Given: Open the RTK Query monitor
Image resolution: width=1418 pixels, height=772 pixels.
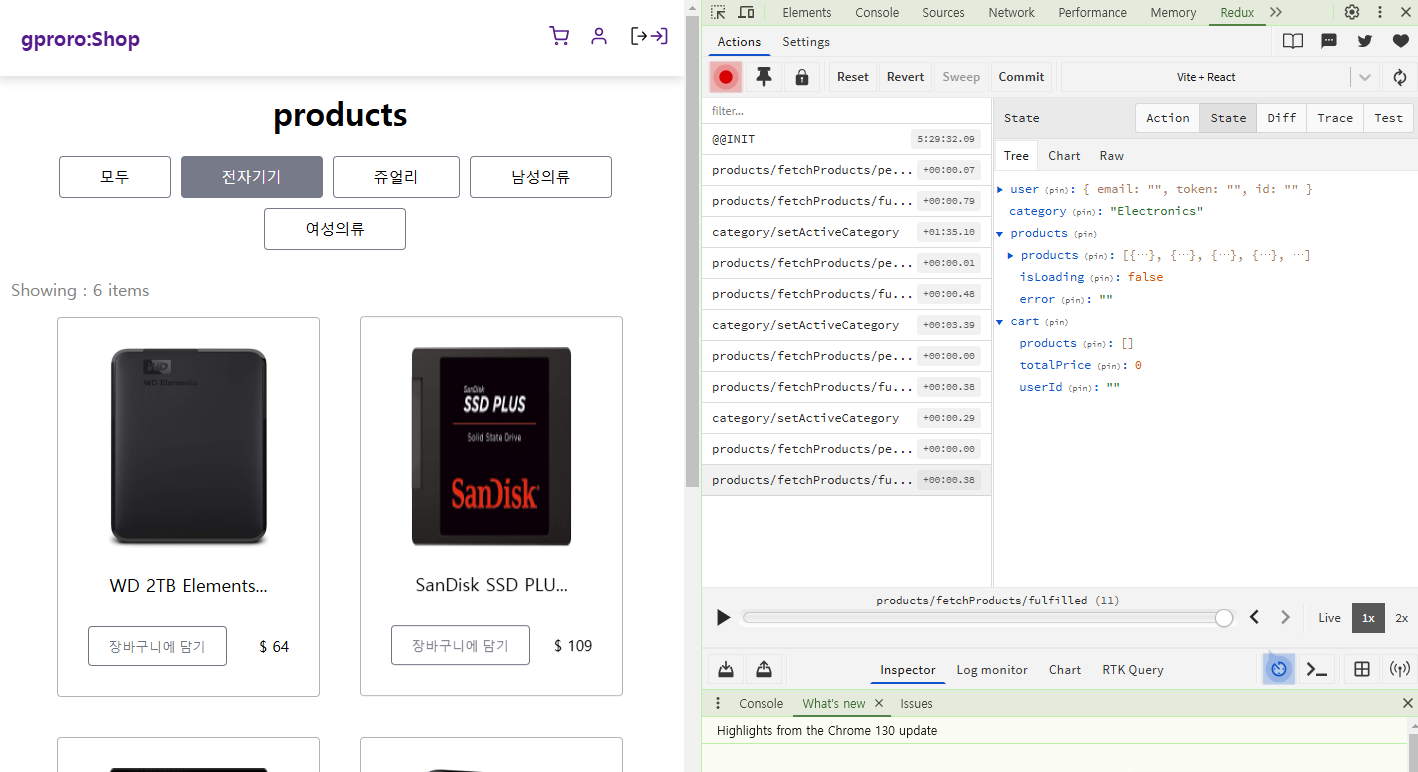Looking at the screenshot, I should click(1133, 670).
